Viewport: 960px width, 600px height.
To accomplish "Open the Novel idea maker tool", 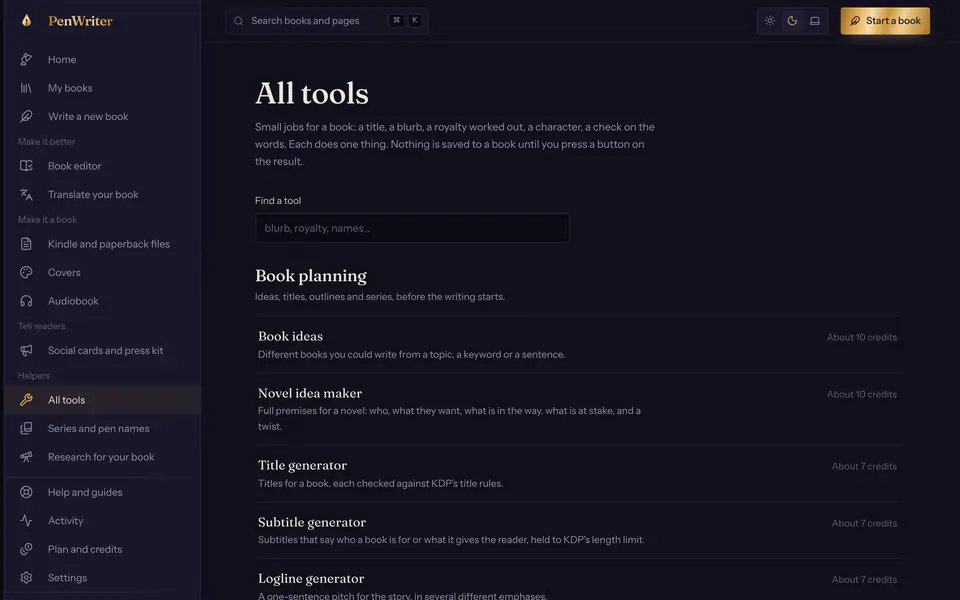I will 577,409.
